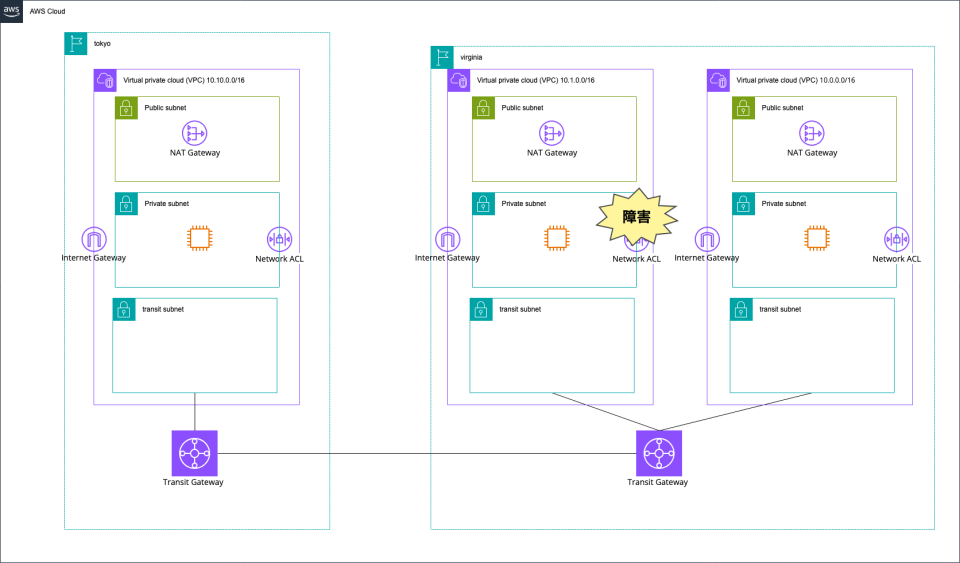Click the AWS logo in top-left corner

click(12, 12)
